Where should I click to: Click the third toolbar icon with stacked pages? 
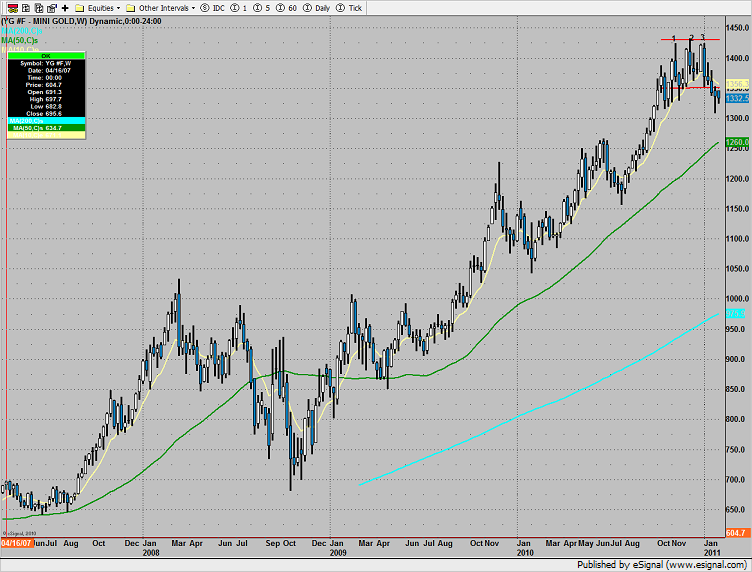click(39, 8)
